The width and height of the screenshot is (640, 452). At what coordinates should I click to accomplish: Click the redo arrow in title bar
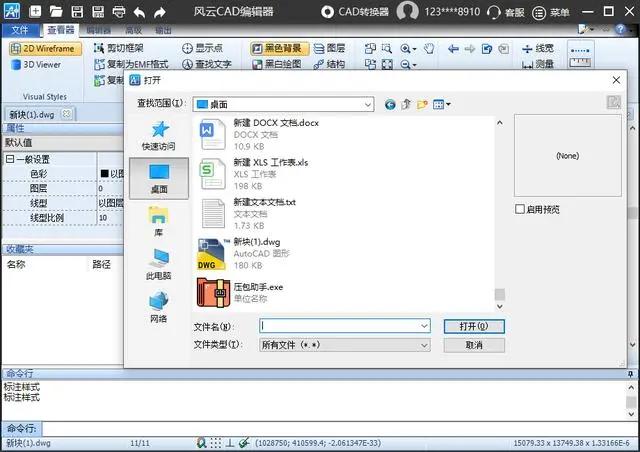tap(160, 12)
